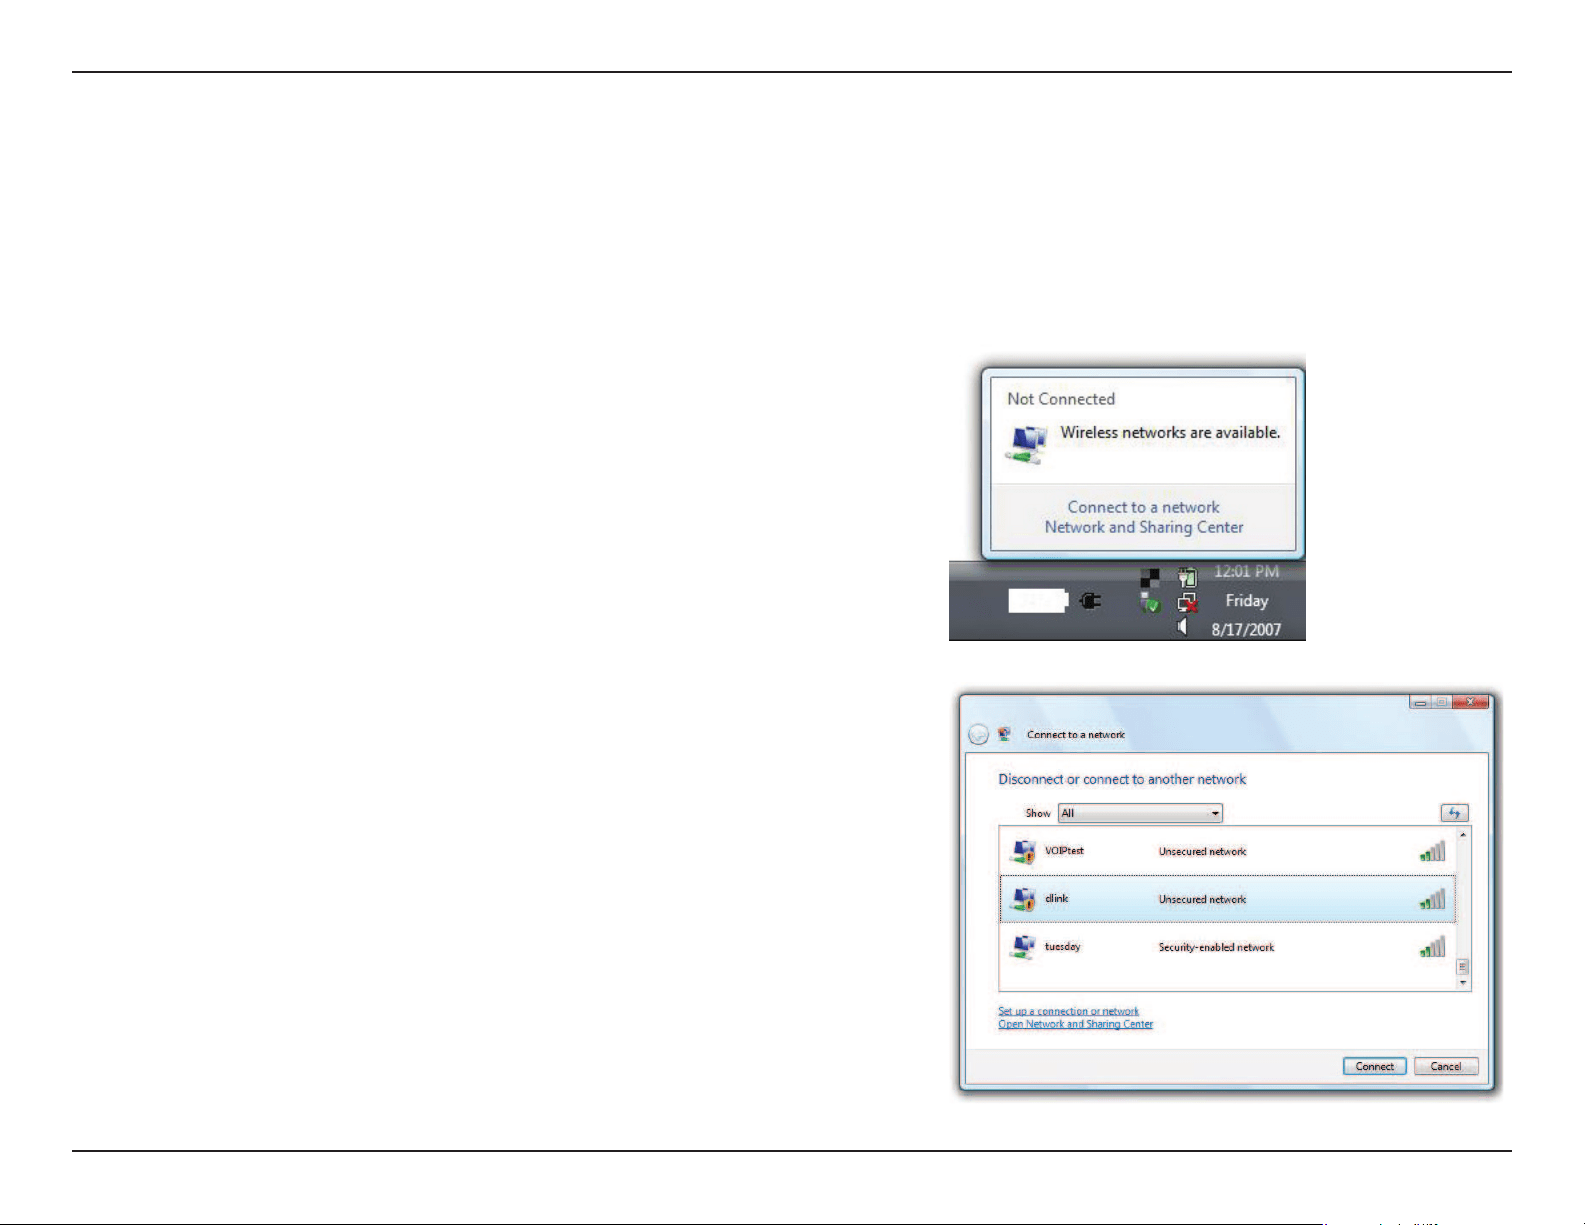The height and width of the screenshot is (1225, 1585).
Task: Click Set up a connection or network
Action: point(1068,1011)
